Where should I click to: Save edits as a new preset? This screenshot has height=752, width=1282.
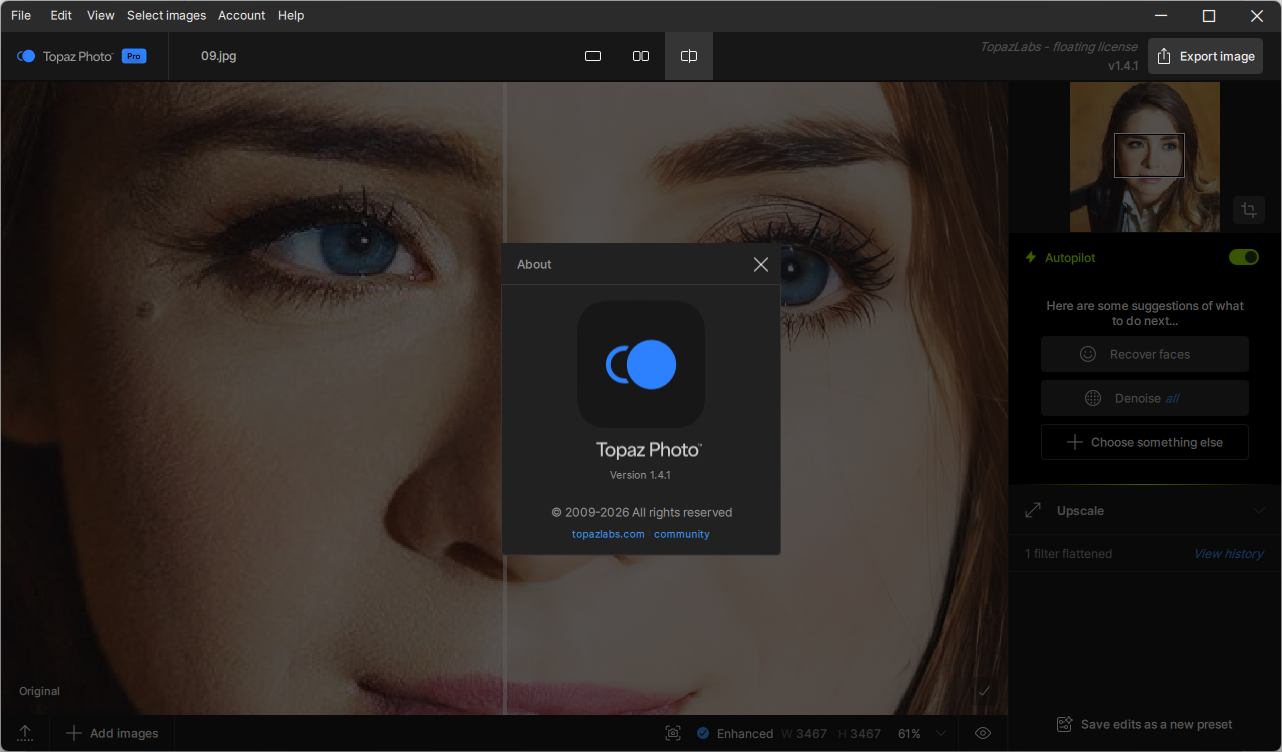1145,724
